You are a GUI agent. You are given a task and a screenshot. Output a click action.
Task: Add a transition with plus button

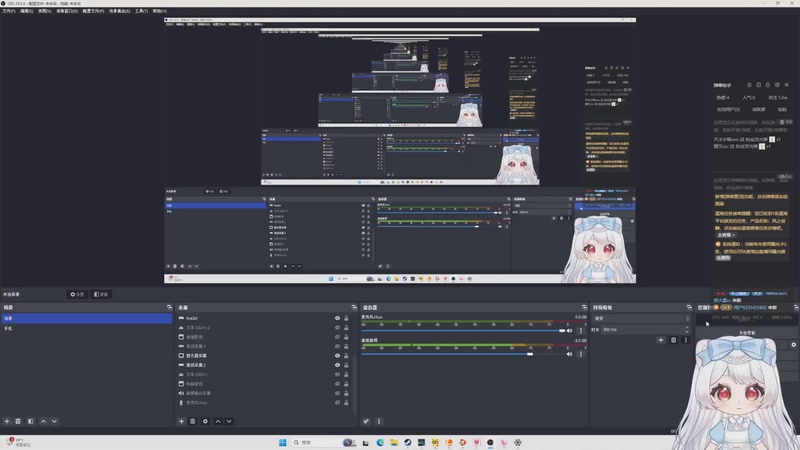pos(661,340)
